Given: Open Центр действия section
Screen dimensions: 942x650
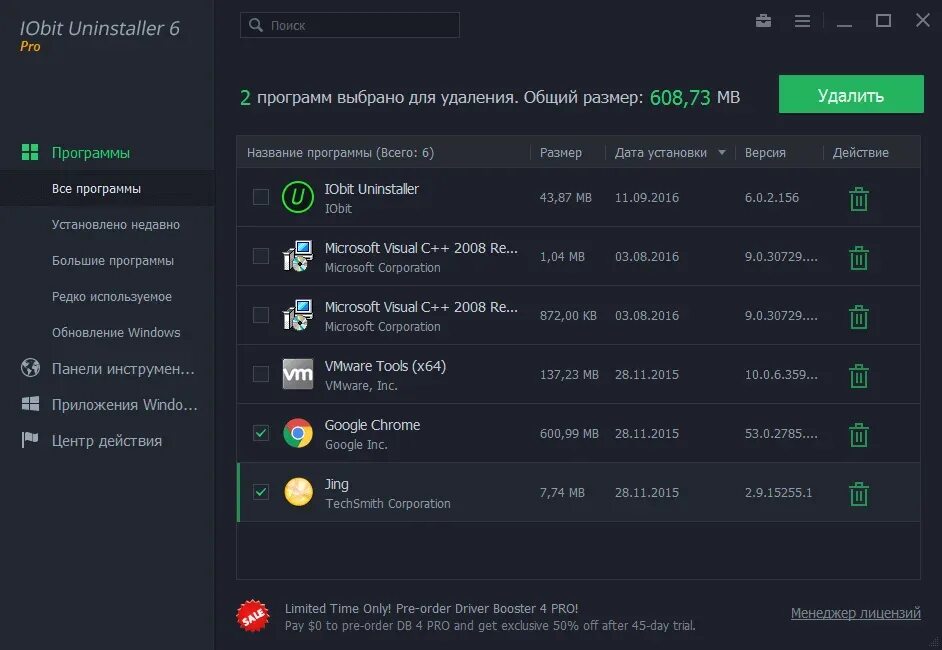Looking at the screenshot, I should (107, 441).
